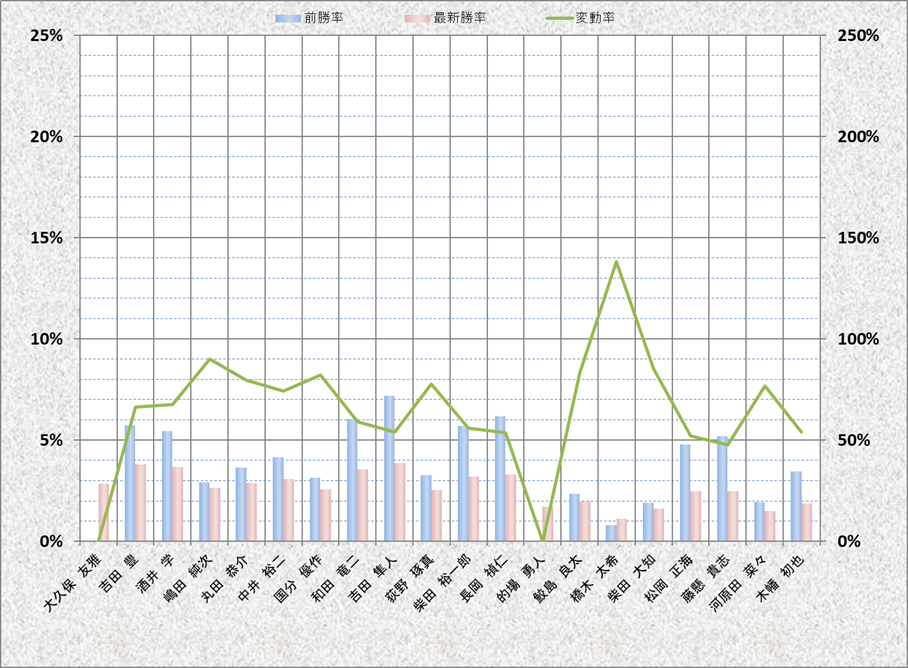Click the green line peak above 橋木 太希
Image resolution: width=908 pixels, height=668 pixels.
pyautogui.click(x=616, y=262)
